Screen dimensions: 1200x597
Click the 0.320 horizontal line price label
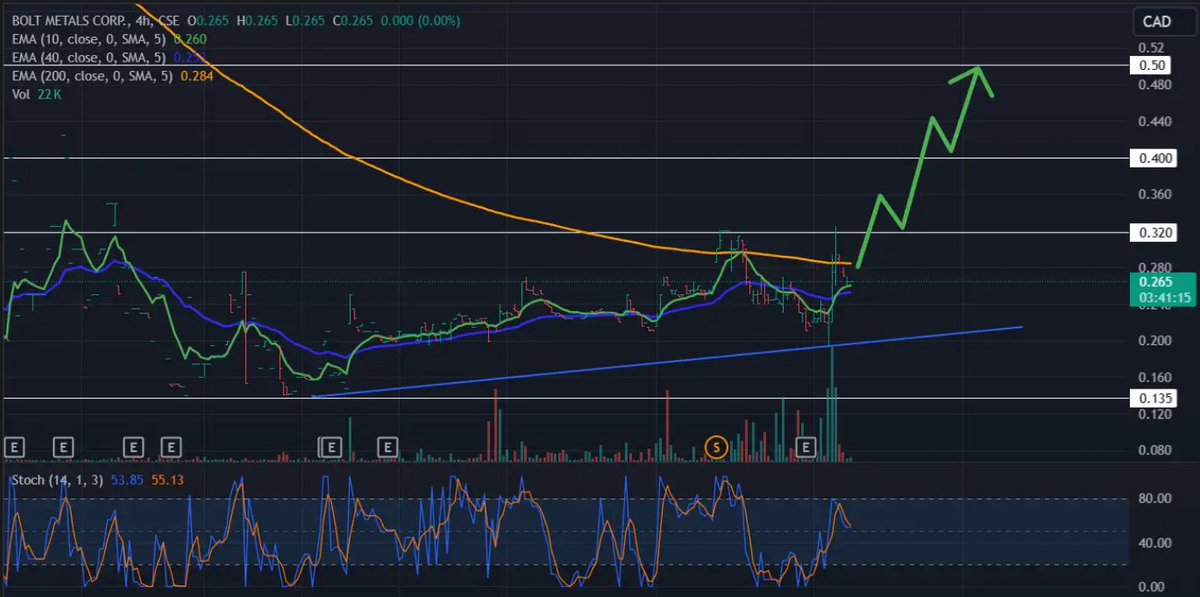(x=1152, y=232)
